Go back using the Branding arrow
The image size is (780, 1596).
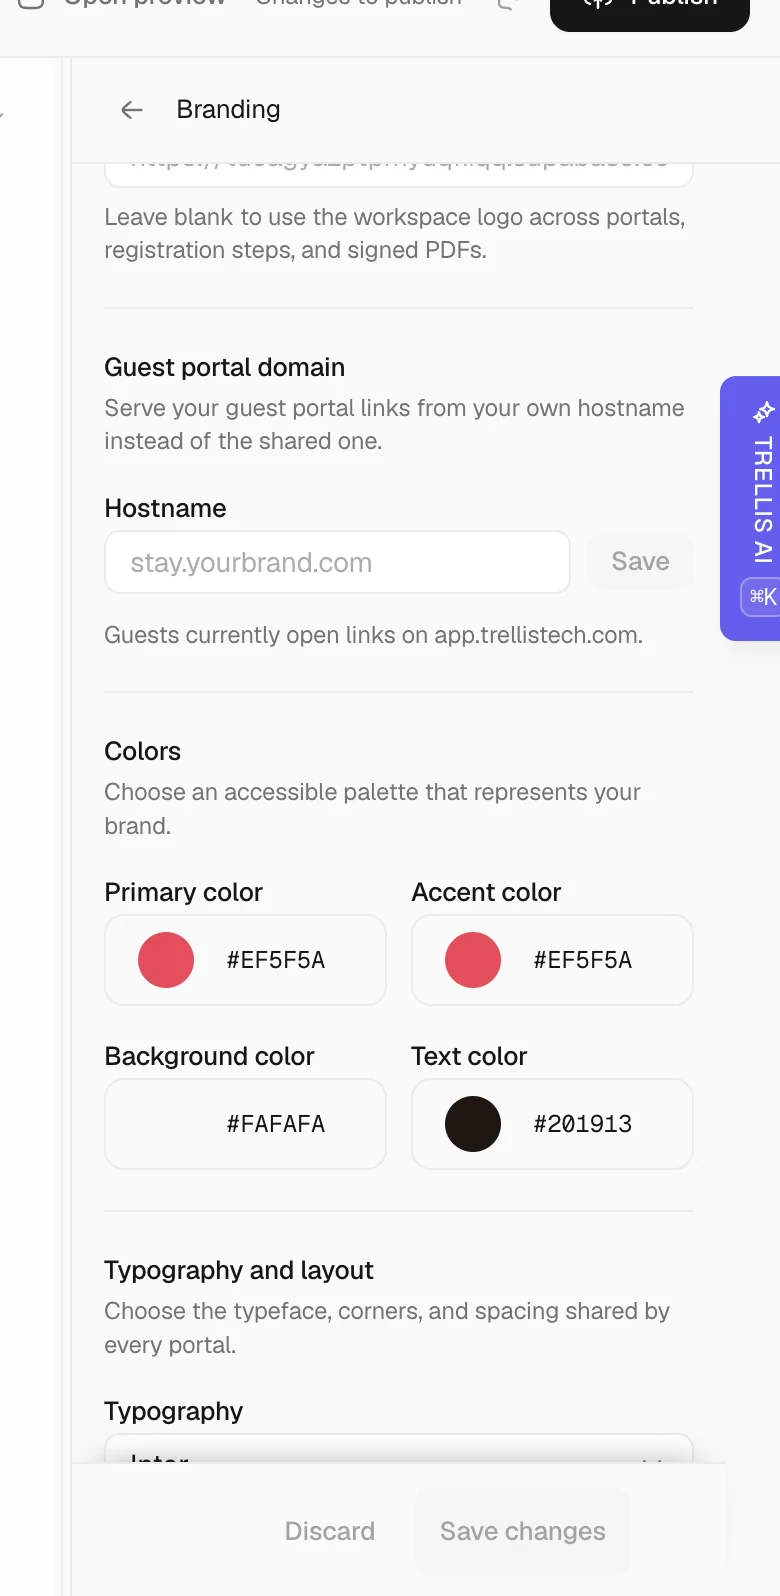click(x=132, y=110)
